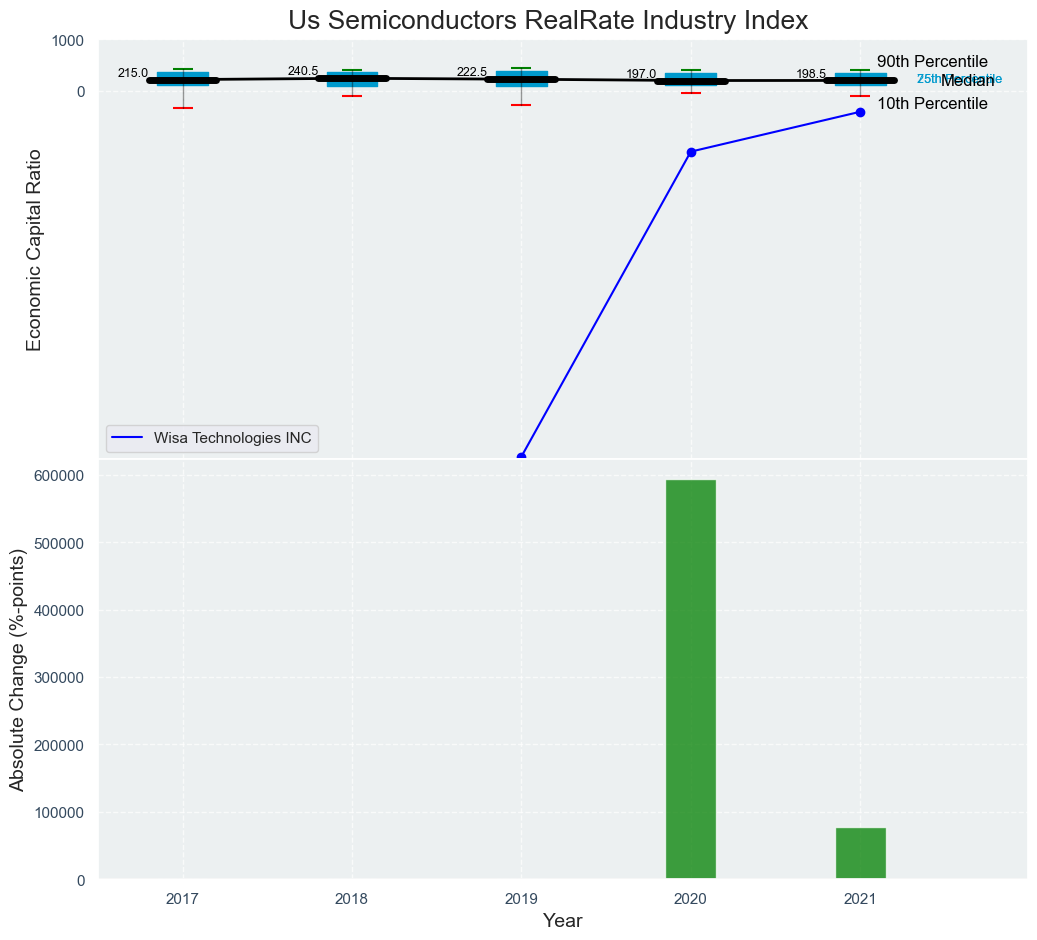Click the blue line sample in legend

click(x=128, y=438)
